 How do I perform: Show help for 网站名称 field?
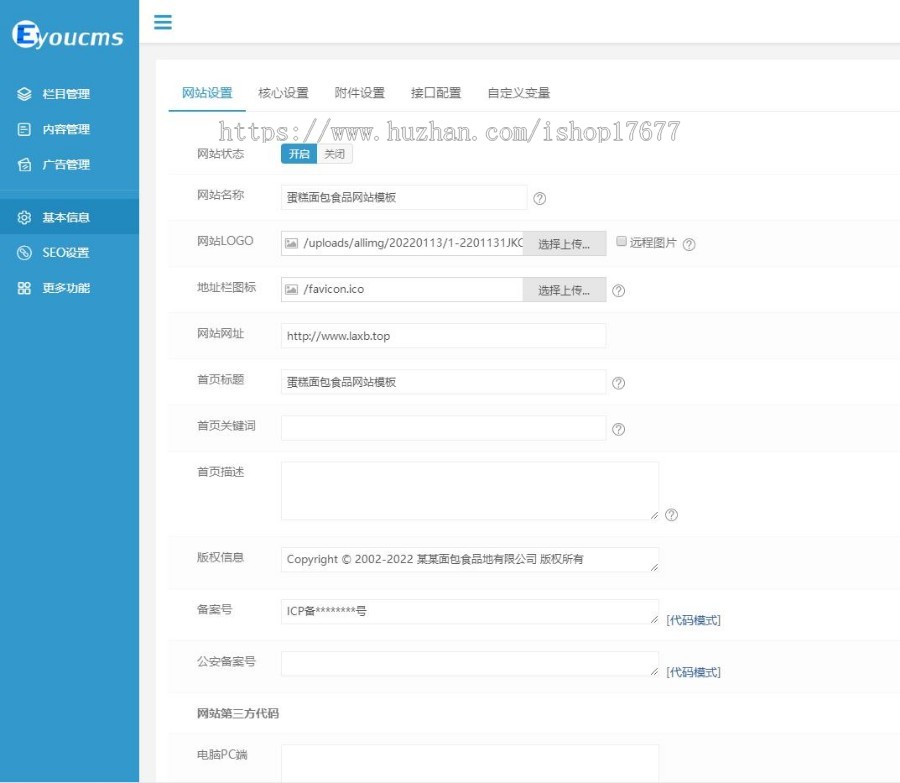540,199
